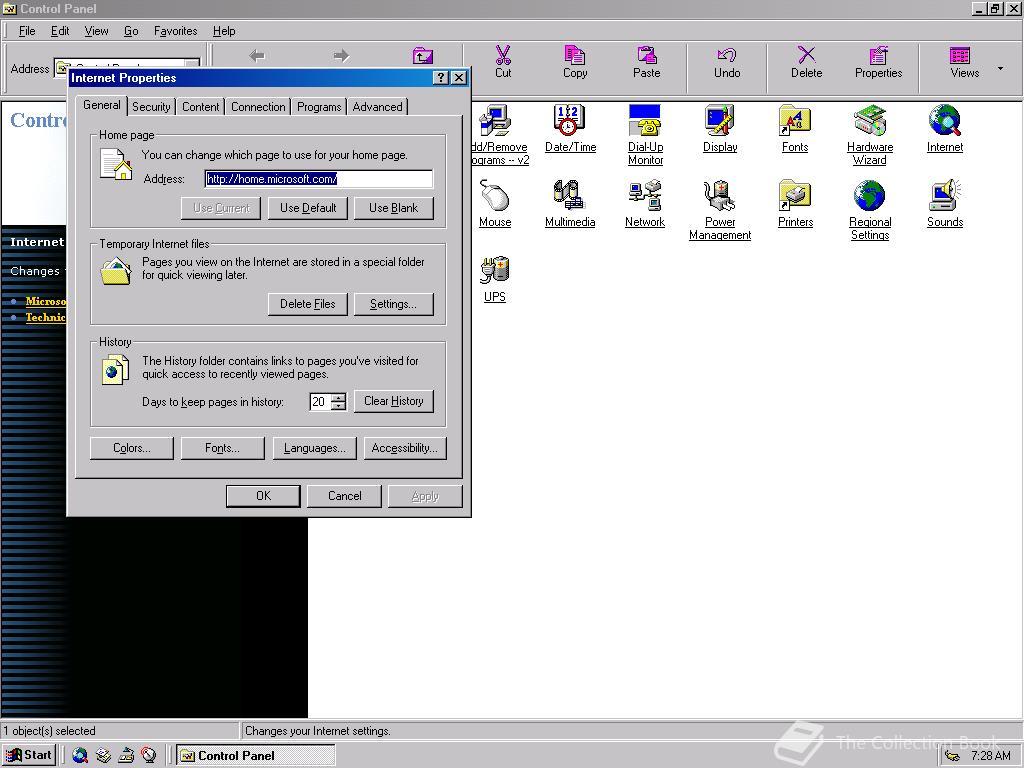Open the Favorites menu
Screen dimensions: 1024x768
tap(175, 31)
